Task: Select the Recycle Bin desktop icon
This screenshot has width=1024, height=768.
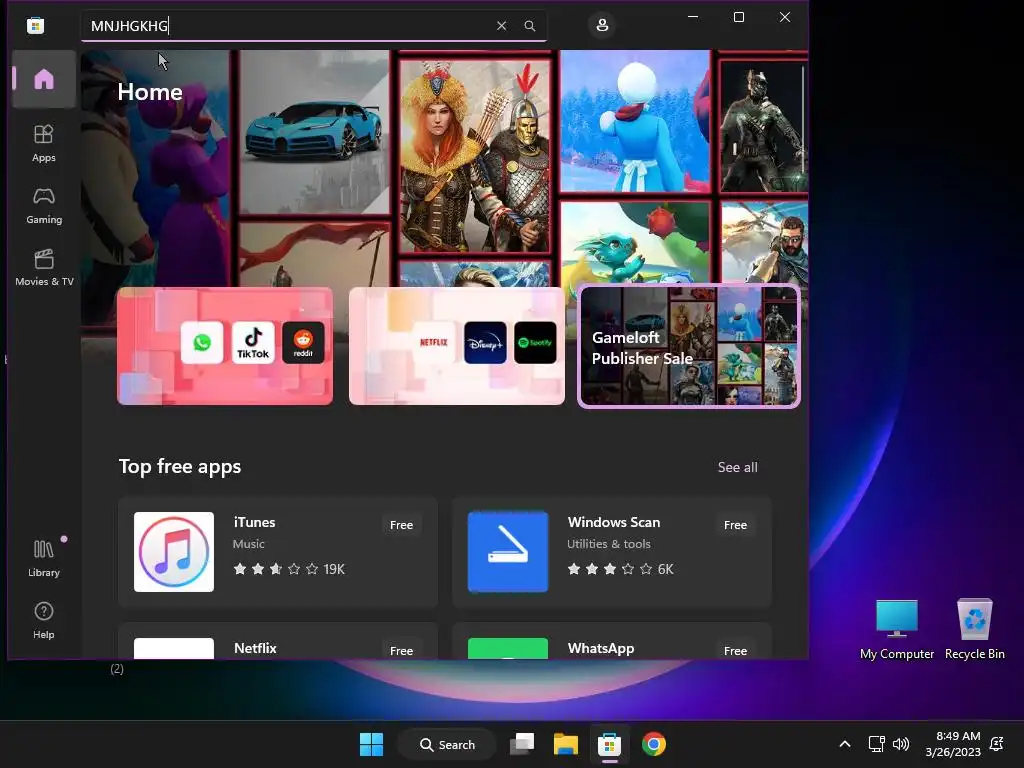Action: 974,630
